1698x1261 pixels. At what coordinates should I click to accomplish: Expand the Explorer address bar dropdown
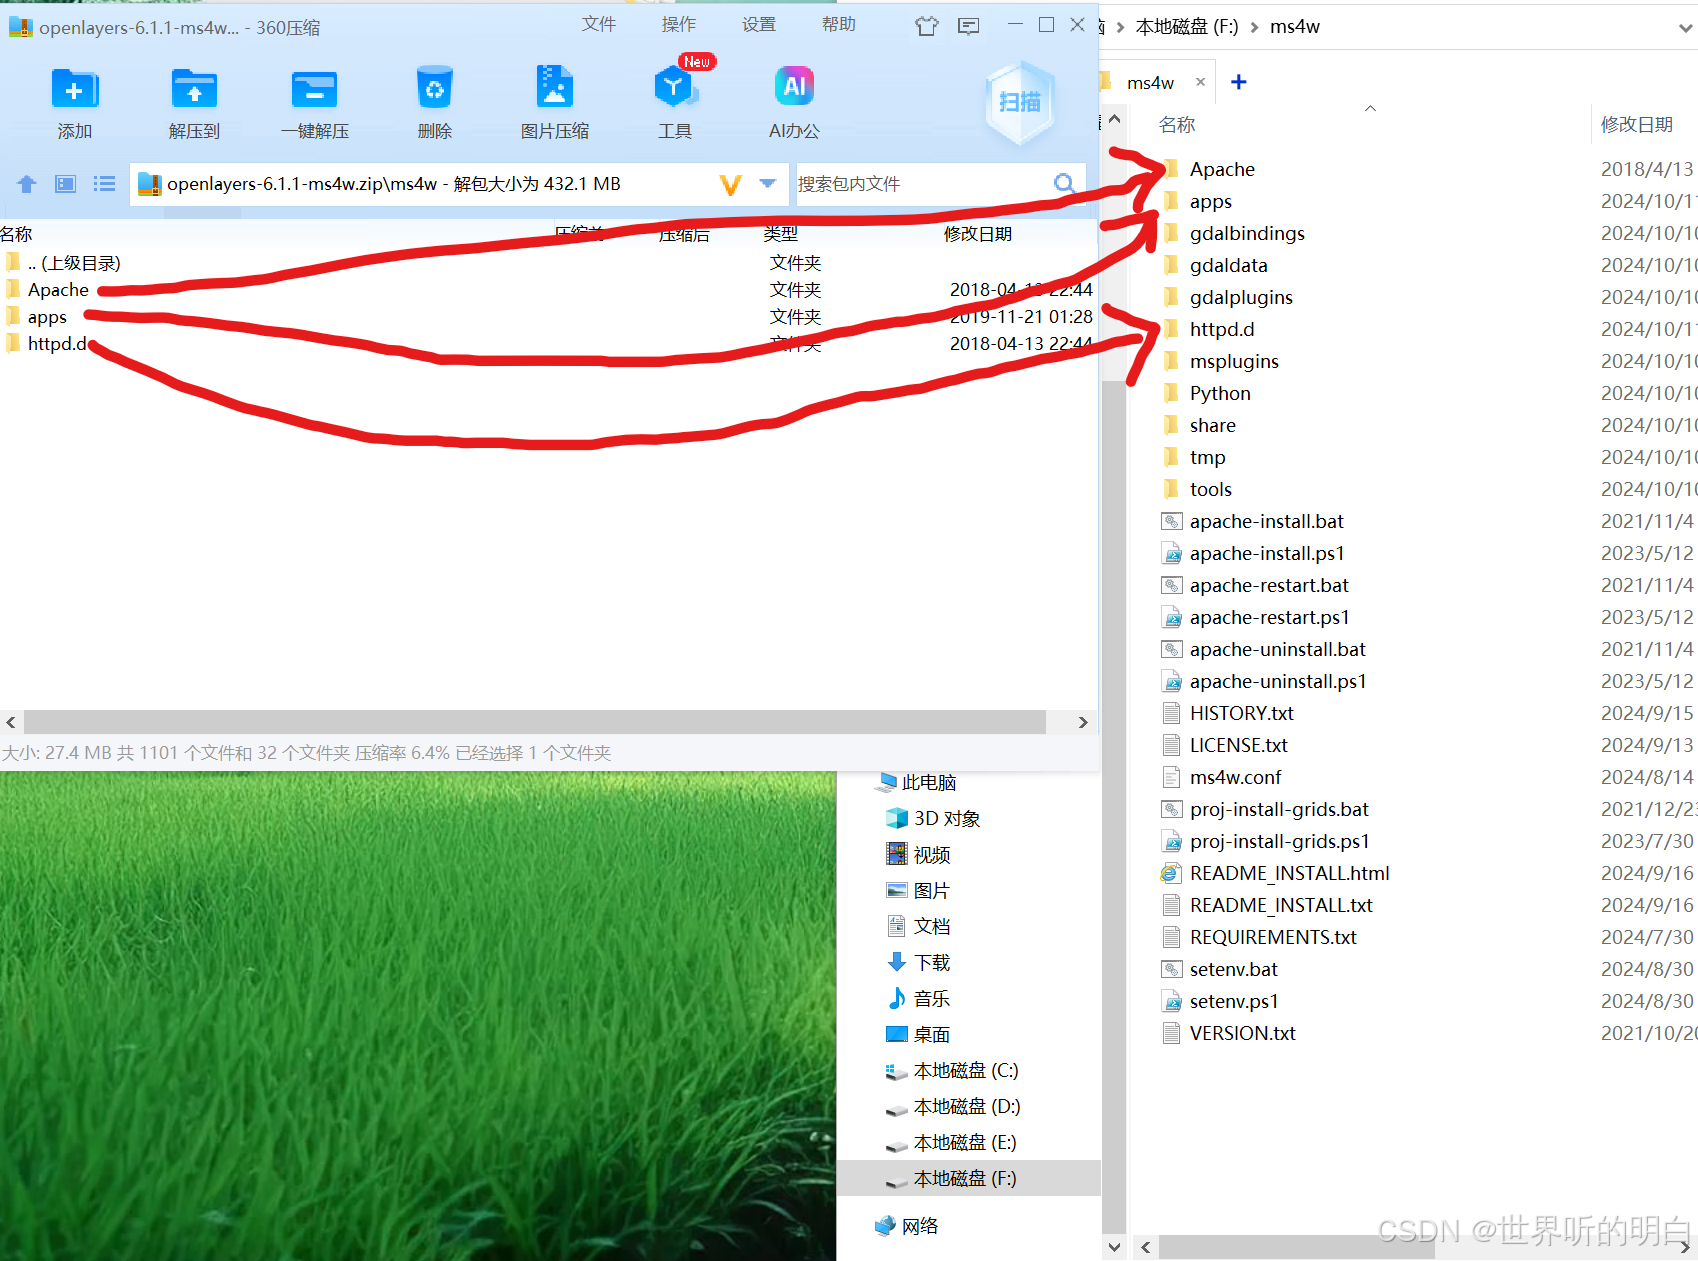click(1685, 28)
